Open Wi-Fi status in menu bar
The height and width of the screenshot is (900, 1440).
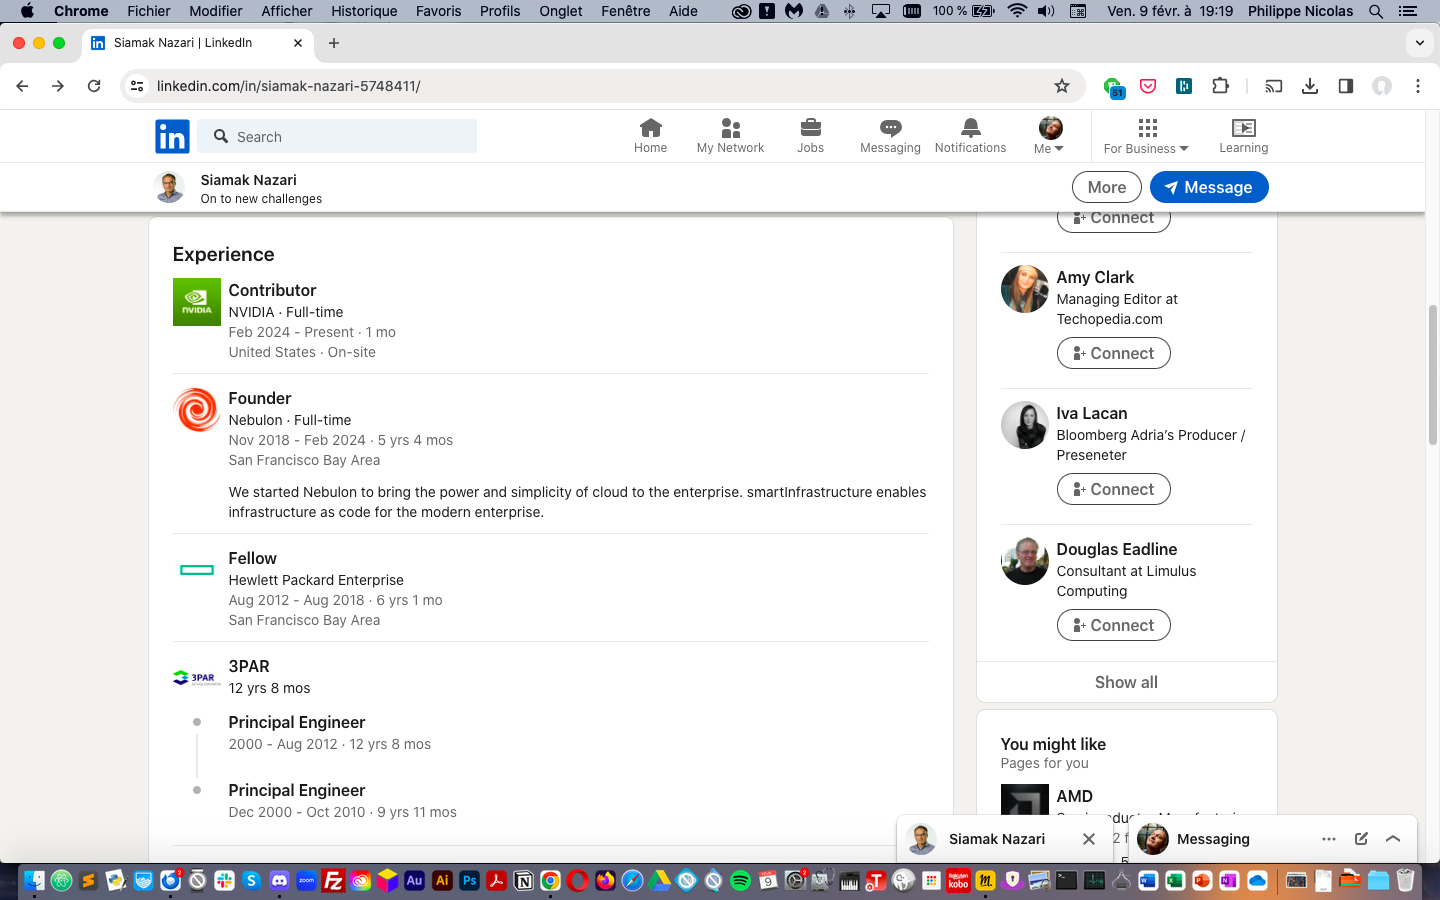[x=1017, y=11]
